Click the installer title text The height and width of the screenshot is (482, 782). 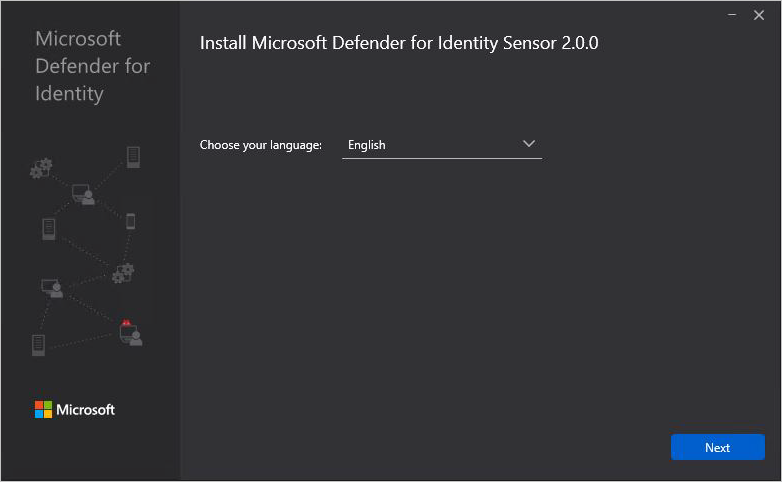point(399,43)
